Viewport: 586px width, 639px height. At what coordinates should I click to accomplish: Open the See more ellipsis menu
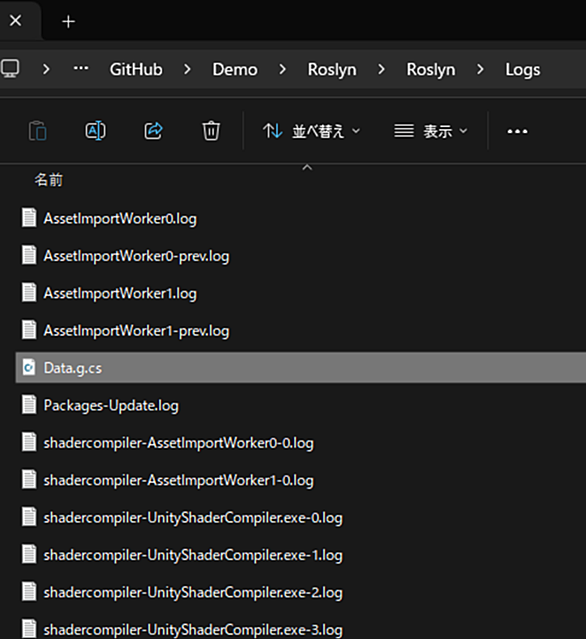pyautogui.click(x=517, y=131)
